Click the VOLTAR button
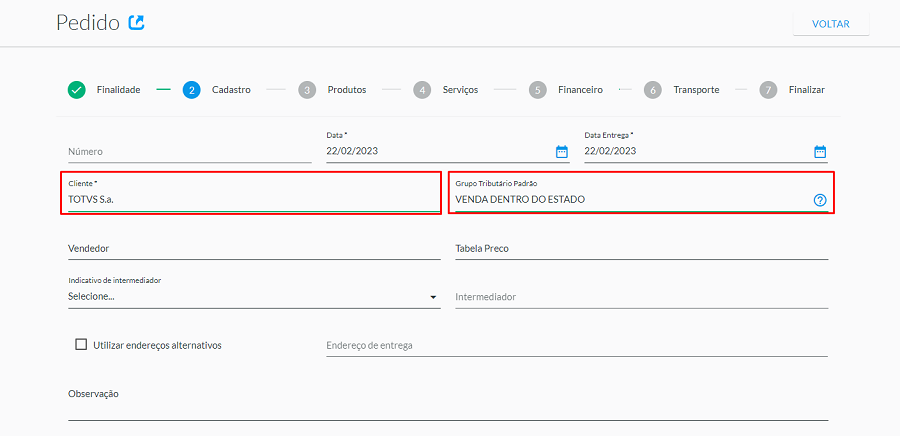Viewport: 900px width, 436px height. [831, 24]
